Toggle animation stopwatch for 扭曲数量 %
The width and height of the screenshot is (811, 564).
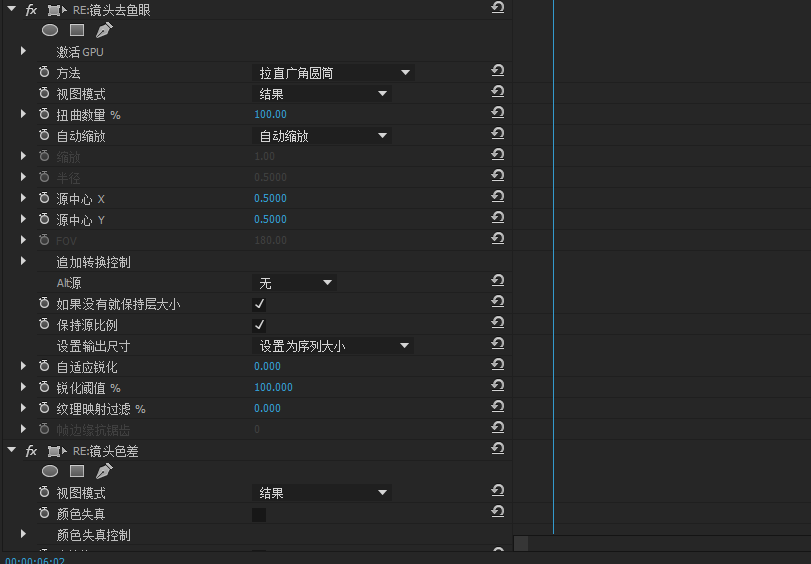point(44,114)
